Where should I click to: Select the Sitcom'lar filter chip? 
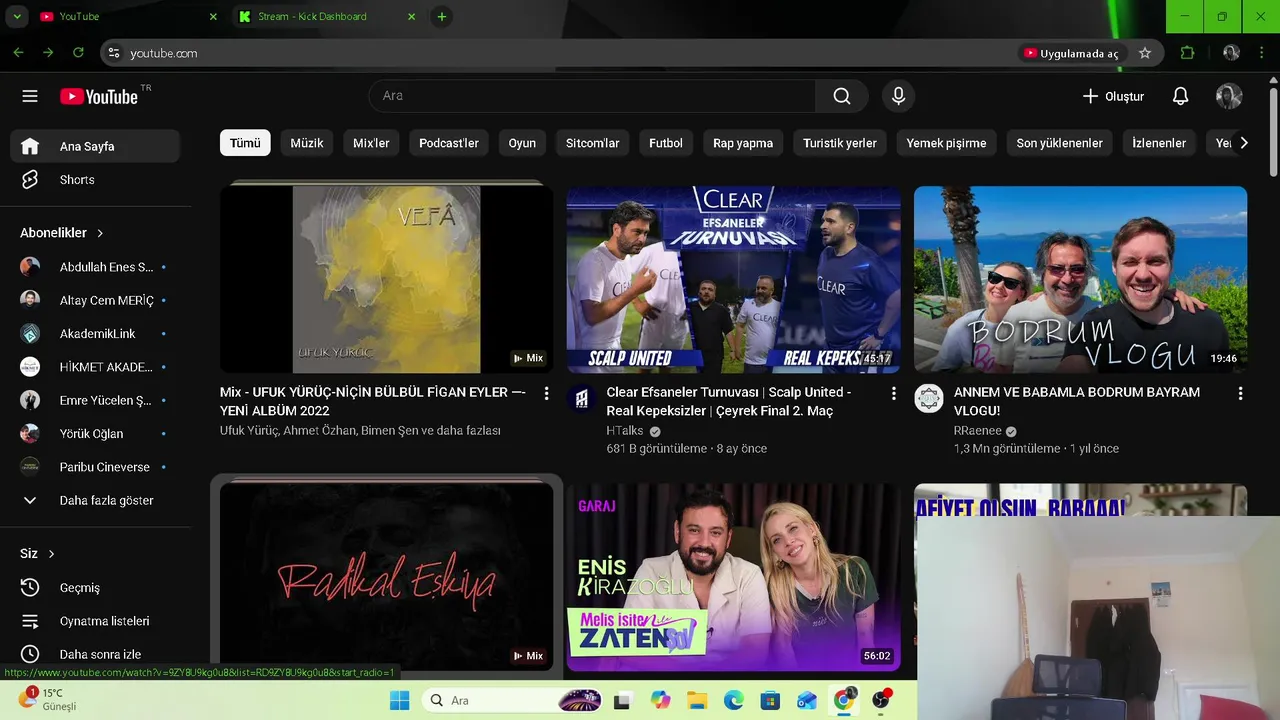click(x=593, y=143)
